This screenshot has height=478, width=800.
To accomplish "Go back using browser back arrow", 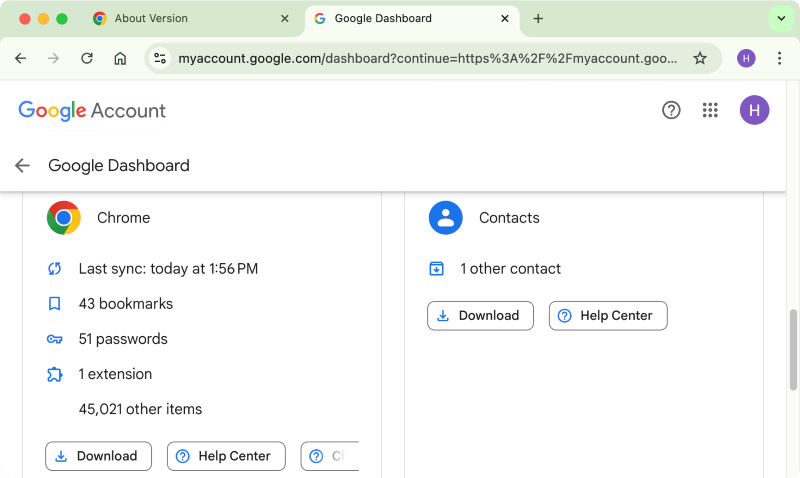I will [x=20, y=58].
